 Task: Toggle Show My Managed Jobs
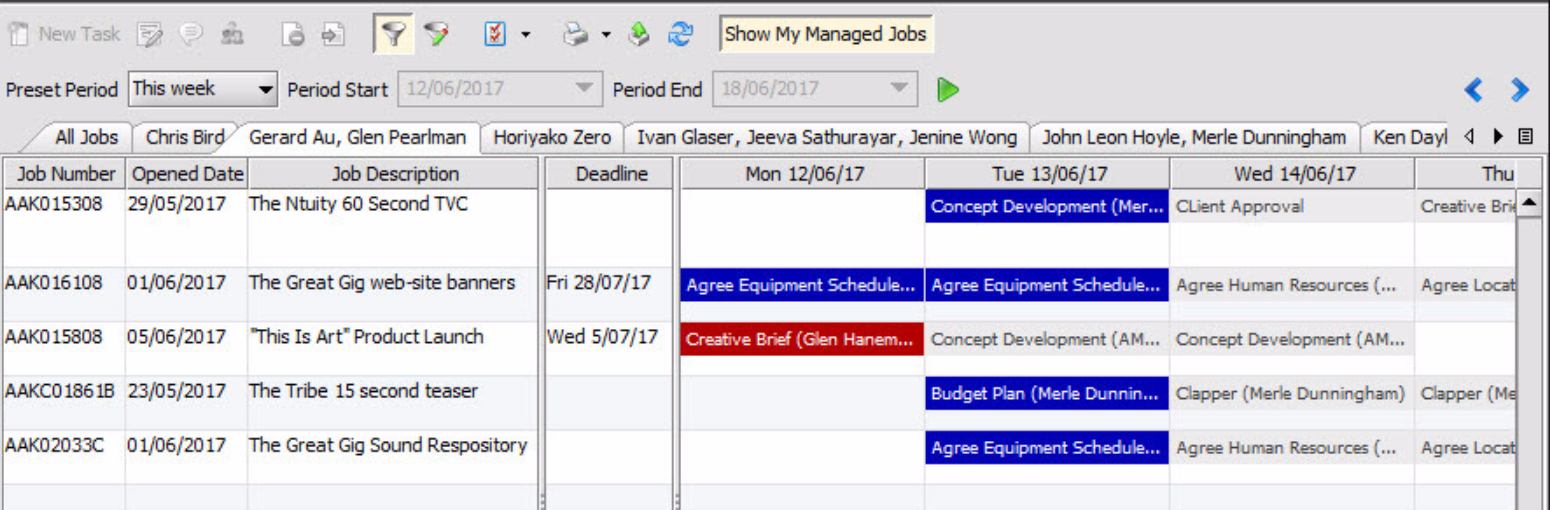pyautogui.click(x=826, y=34)
